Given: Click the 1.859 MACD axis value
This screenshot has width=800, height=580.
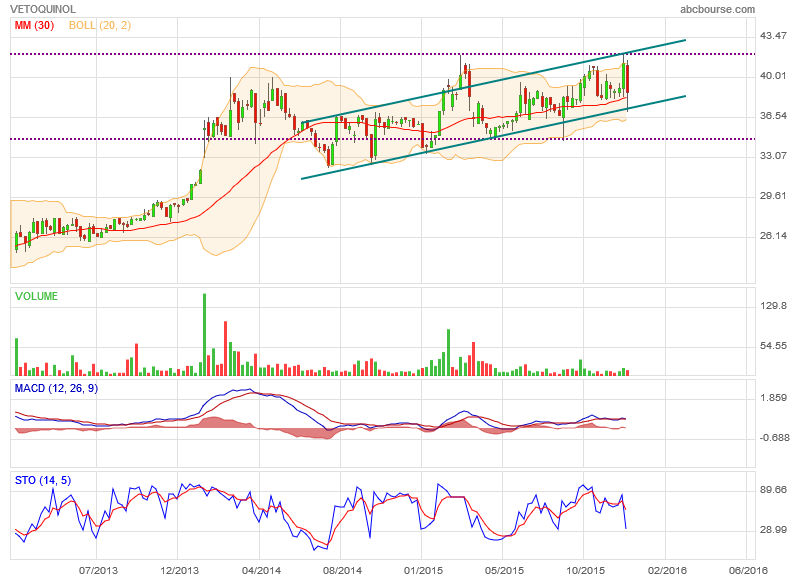Looking at the screenshot, I should (x=773, y=398).
